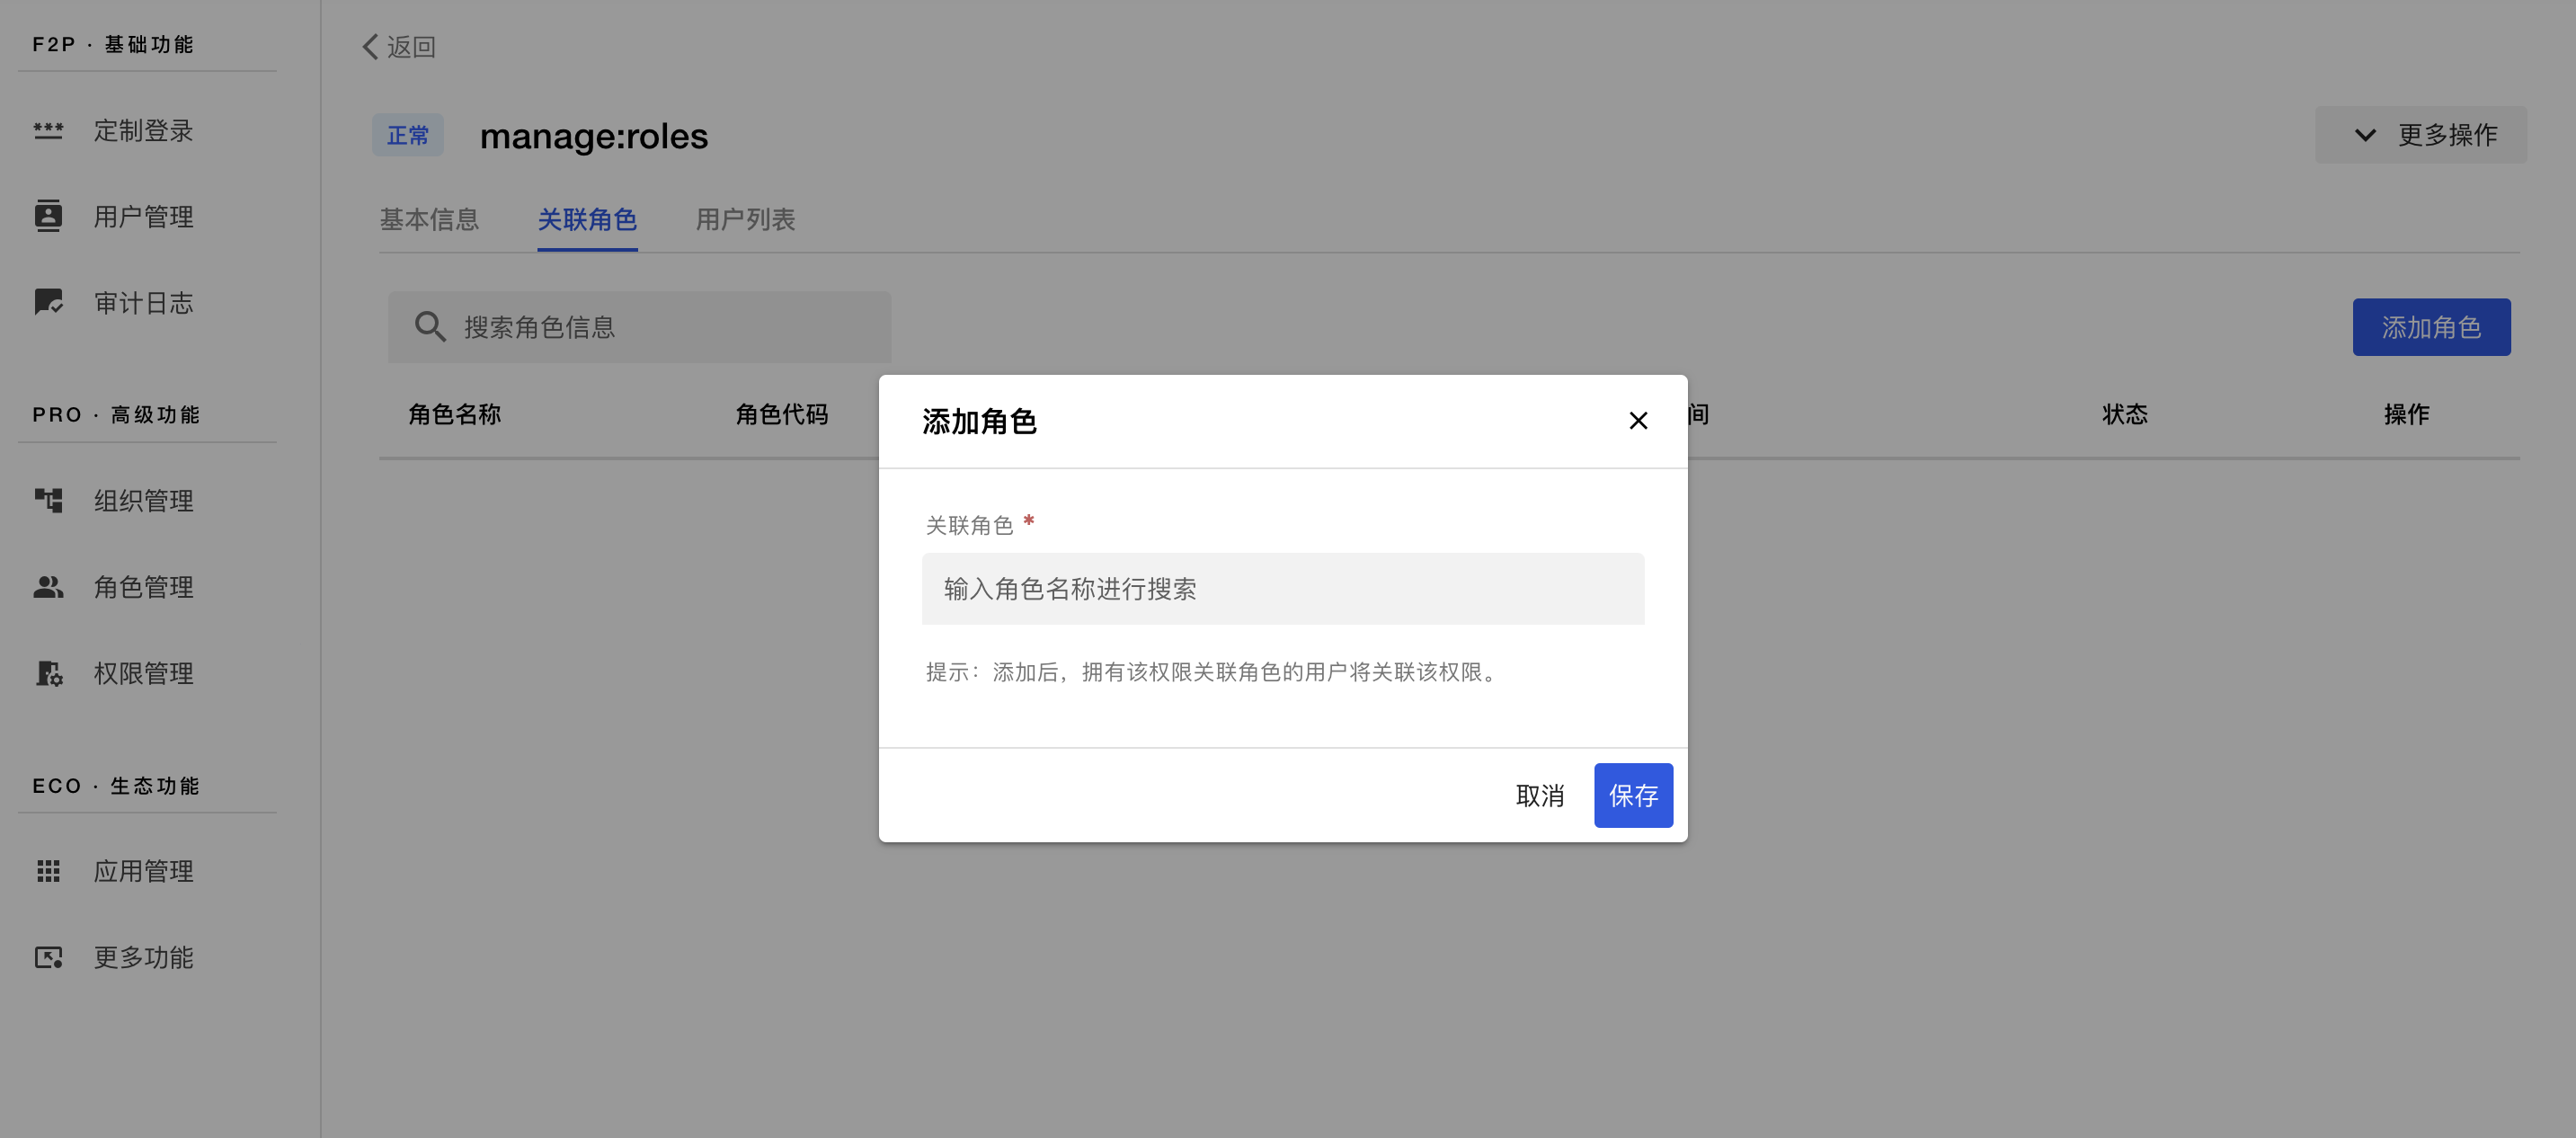The image size is (2576, 1138).
Task: Click the 操作 column header
Action: [2406, 414]
